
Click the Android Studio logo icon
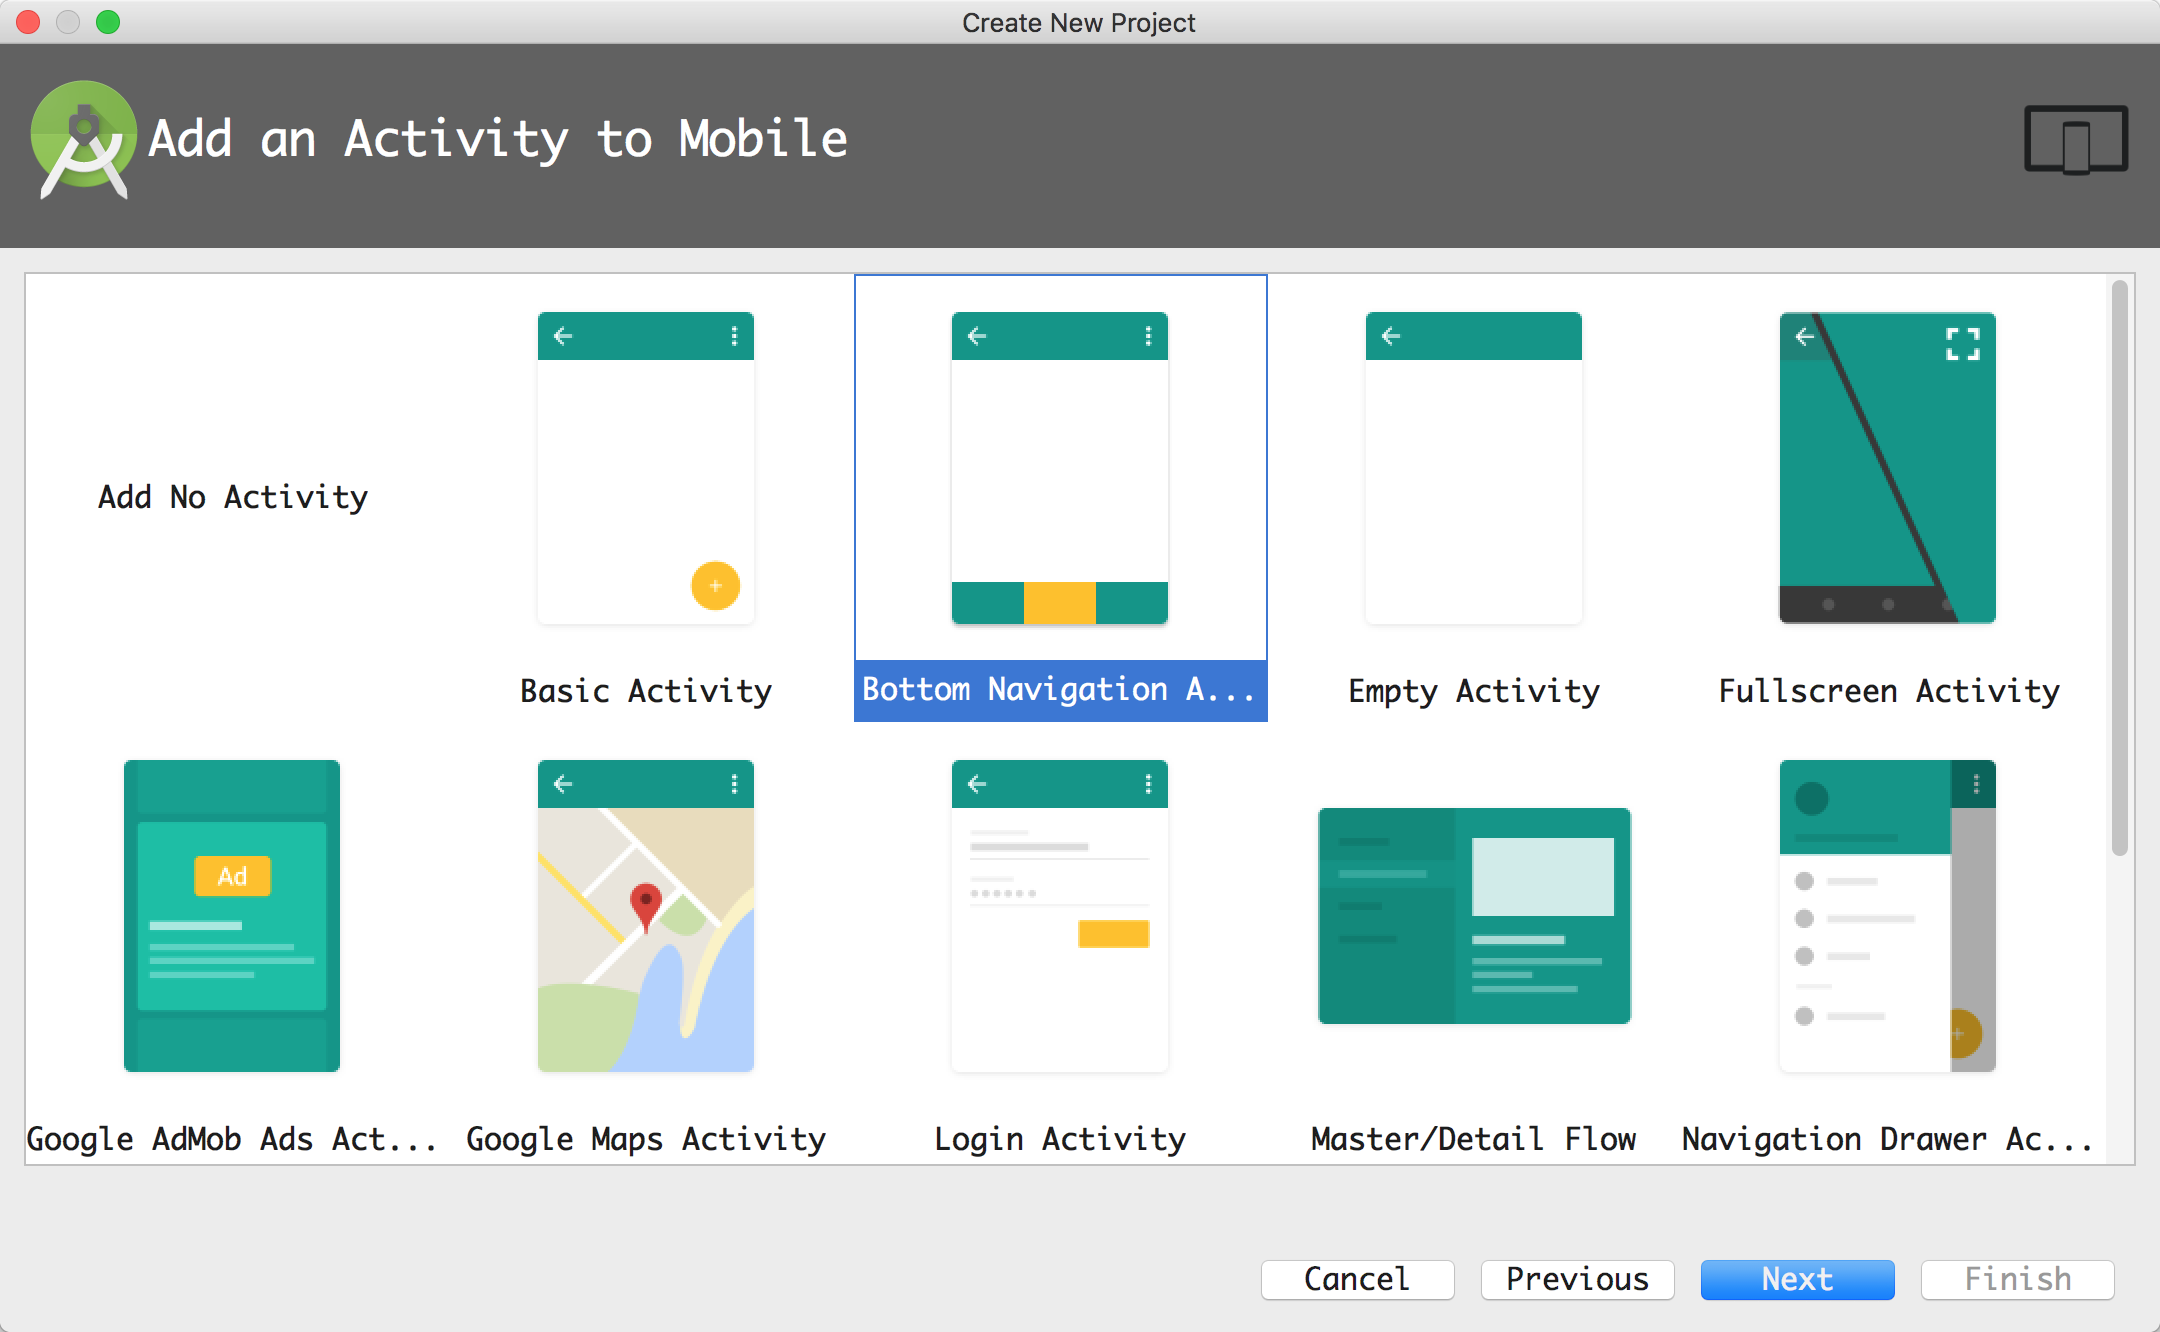point(84,140)
